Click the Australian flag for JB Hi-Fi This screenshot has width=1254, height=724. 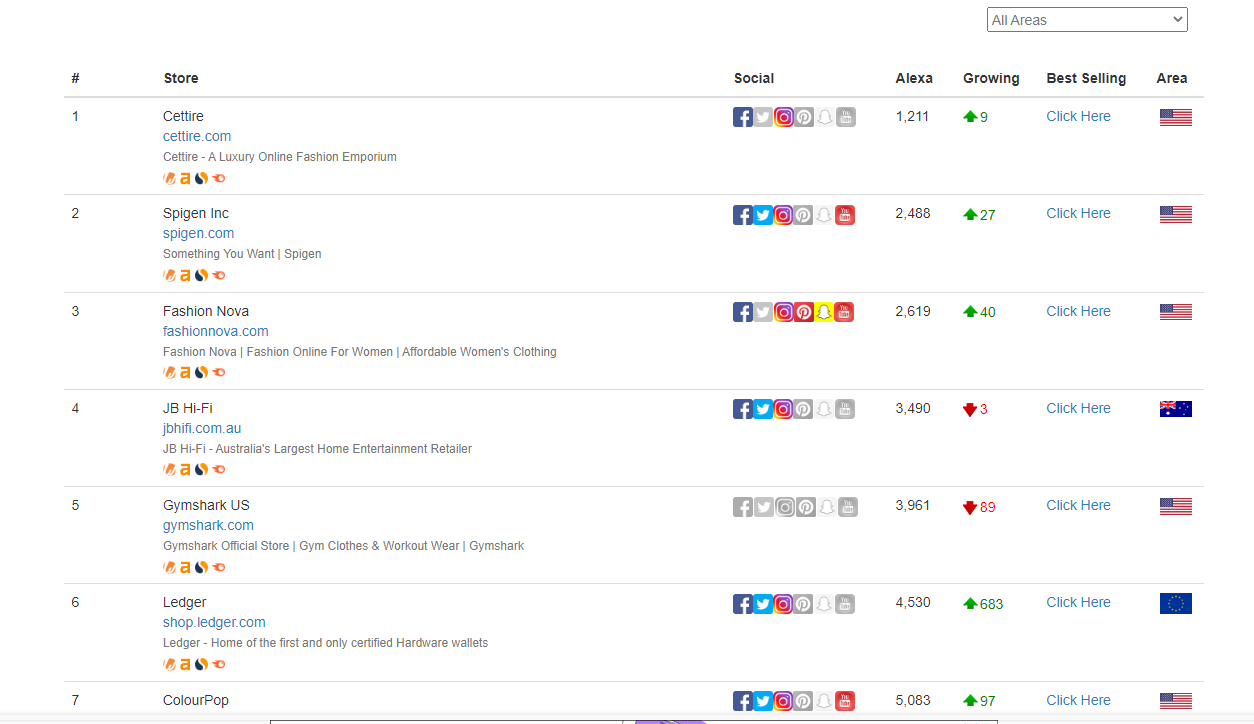tap(1175, 409)
